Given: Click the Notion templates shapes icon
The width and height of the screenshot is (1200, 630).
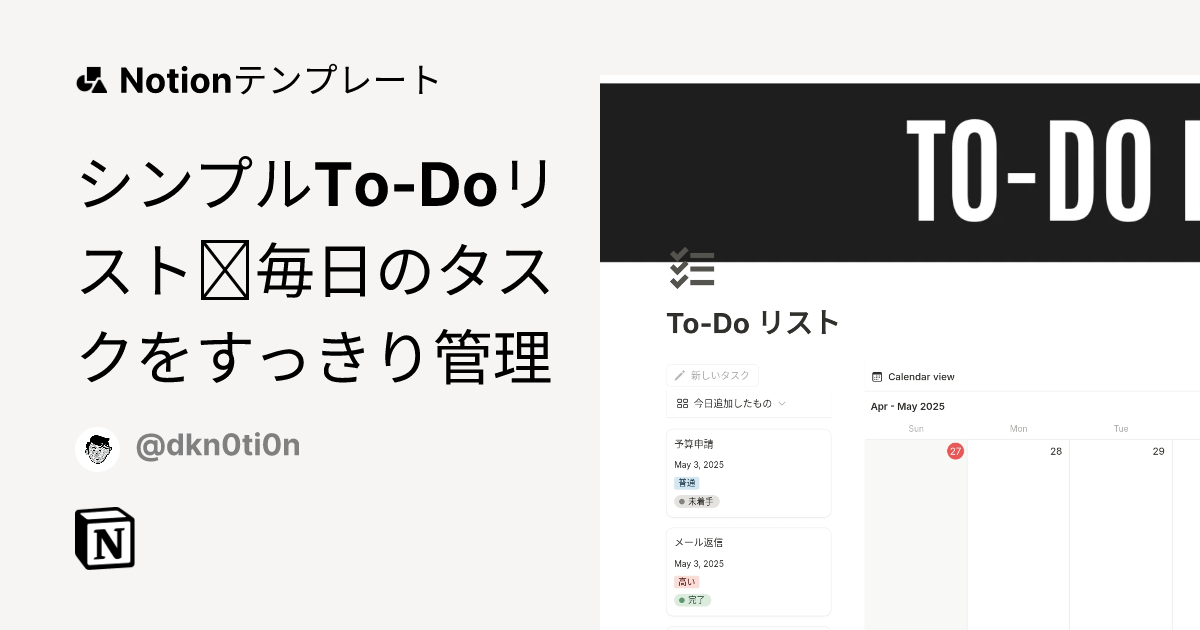Looking at the screenshot, I should pyautogui.click(x=91, y=80).
